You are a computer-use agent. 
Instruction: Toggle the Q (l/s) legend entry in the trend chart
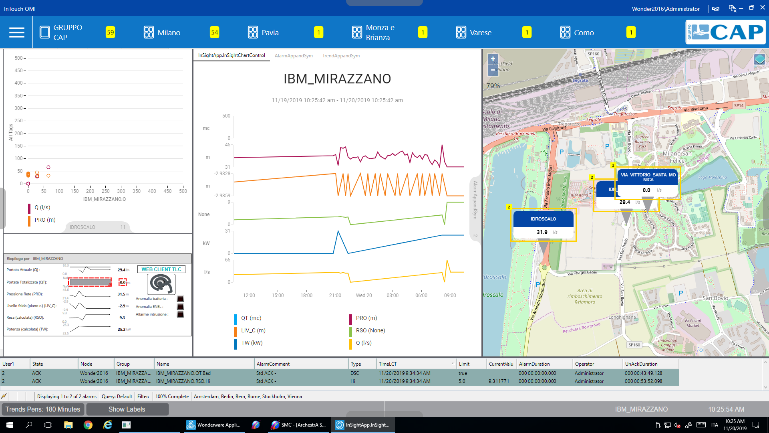pyautogui.click(x=360, y=343)
